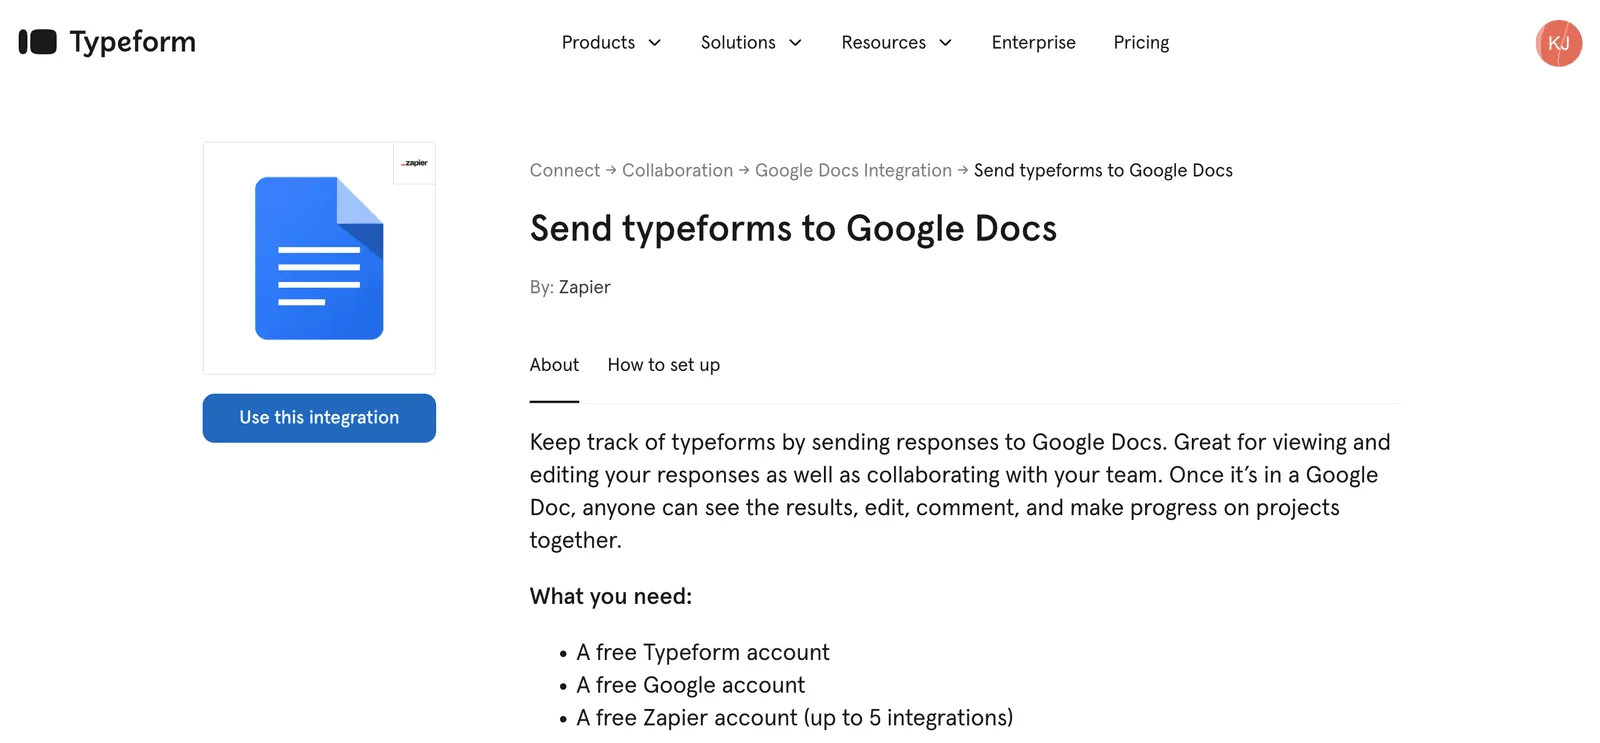Click the Typeform logo icon

[38, 42]
